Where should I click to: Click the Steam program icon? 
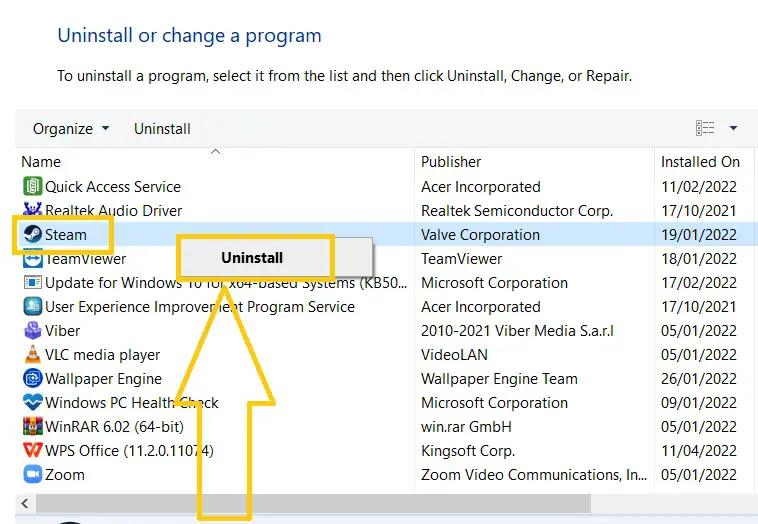tap(32, 234)
